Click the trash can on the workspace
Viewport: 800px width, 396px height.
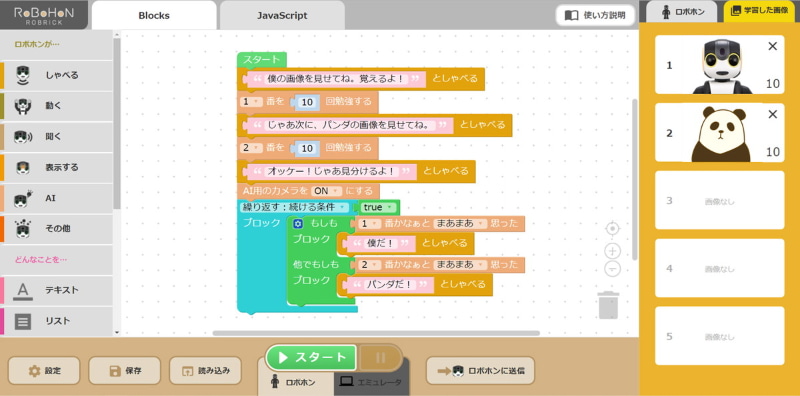tap(608, 305)
